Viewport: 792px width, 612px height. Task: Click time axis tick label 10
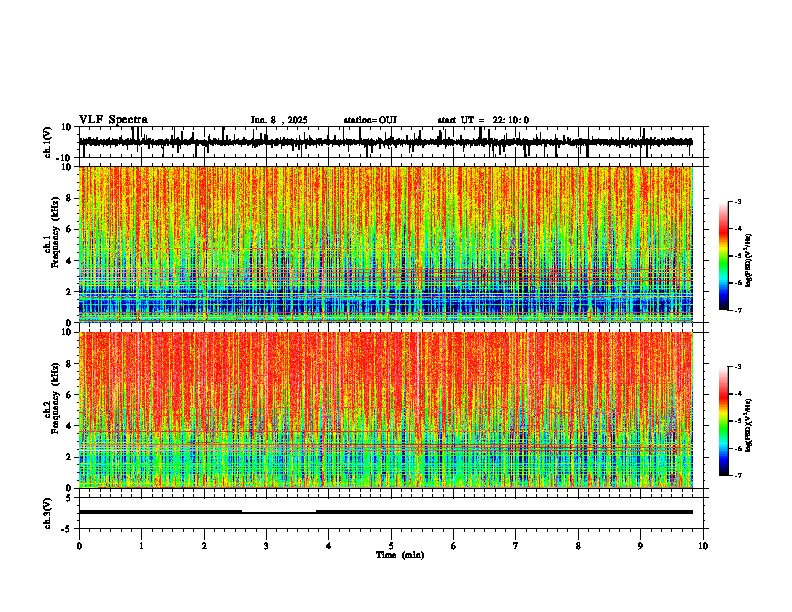(703, 545)
